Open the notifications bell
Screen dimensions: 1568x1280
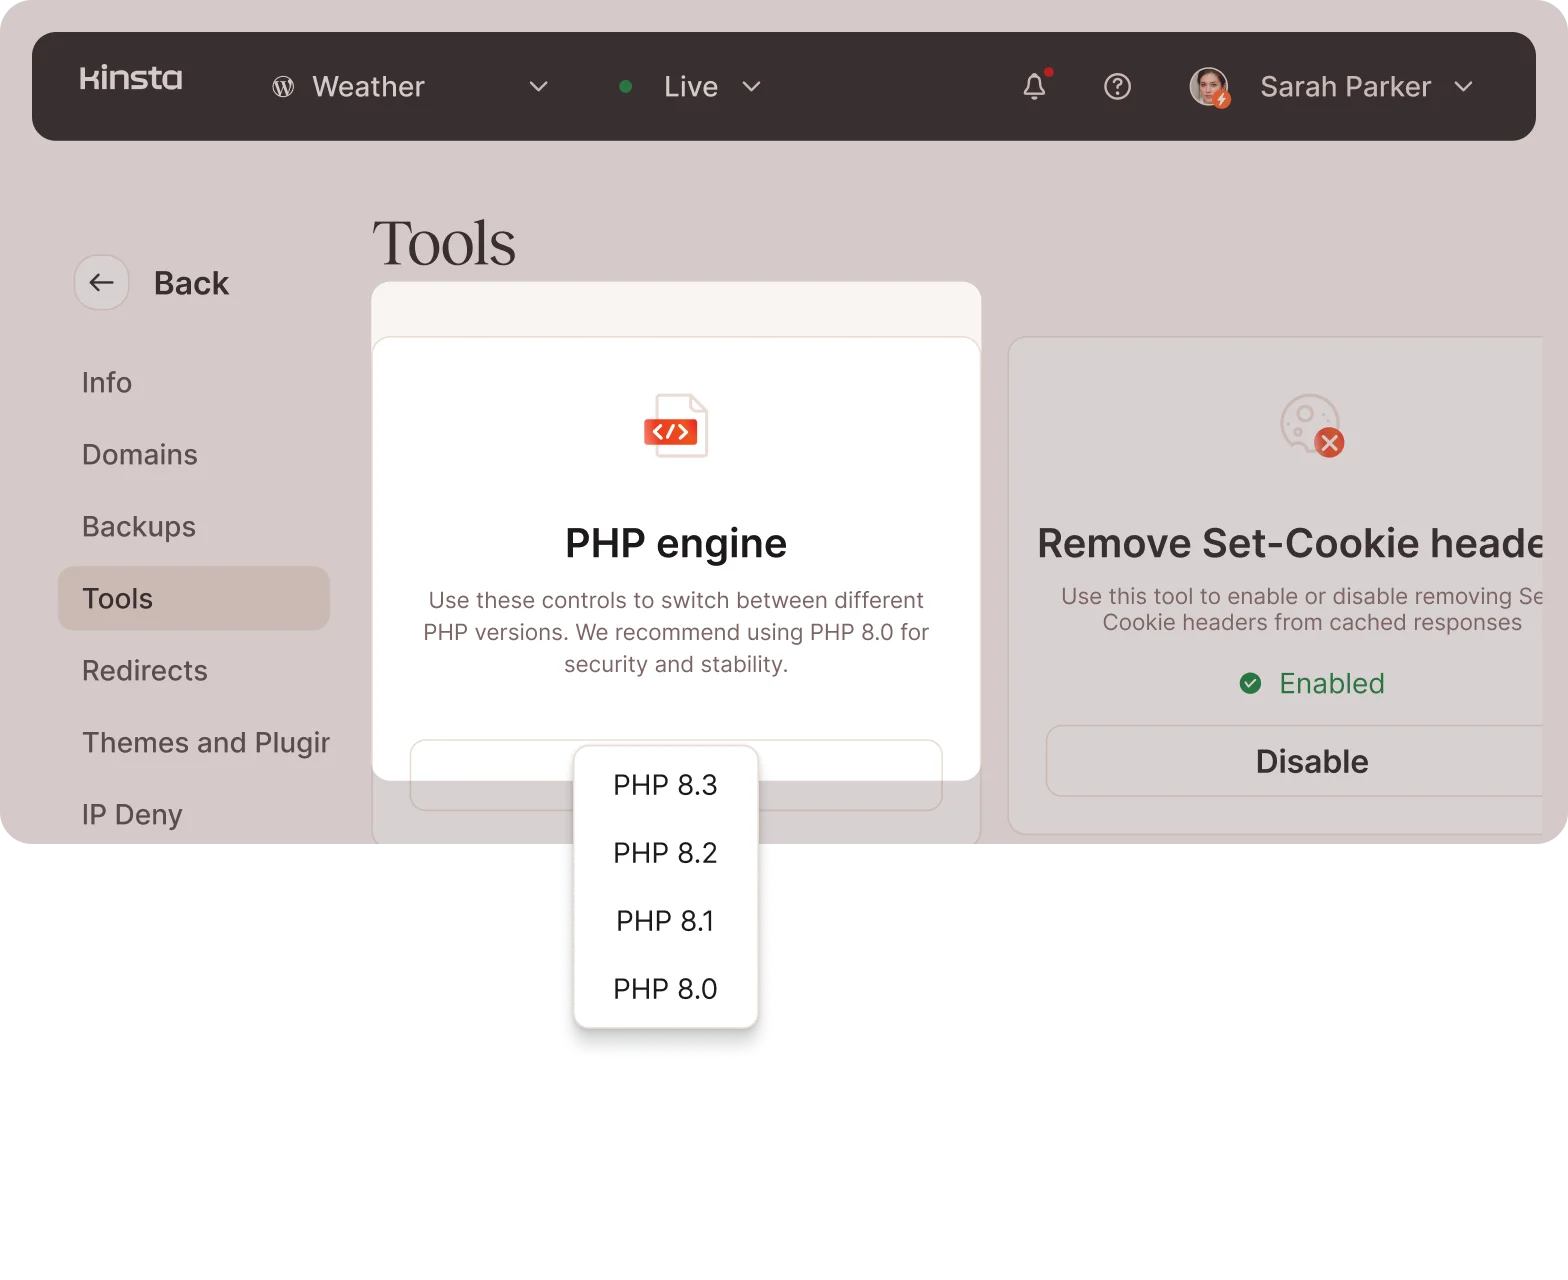click(1034, 87)
